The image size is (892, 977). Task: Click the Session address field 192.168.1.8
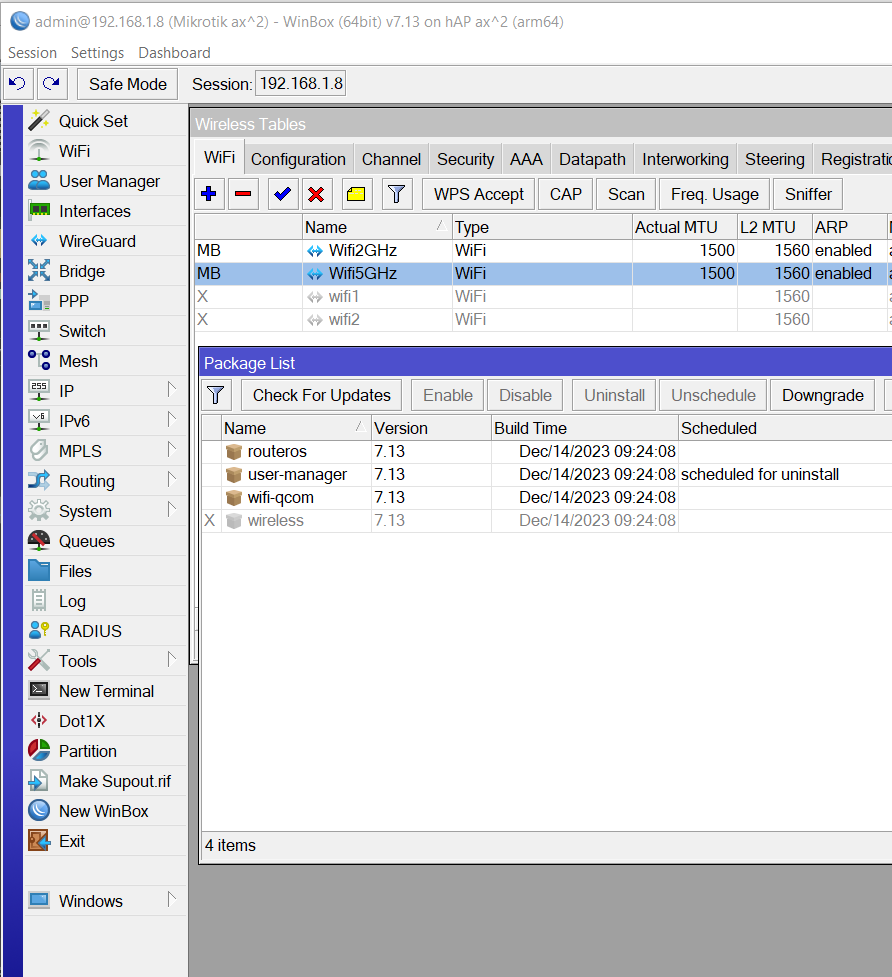pyautogui.click(x=300, y=84)
